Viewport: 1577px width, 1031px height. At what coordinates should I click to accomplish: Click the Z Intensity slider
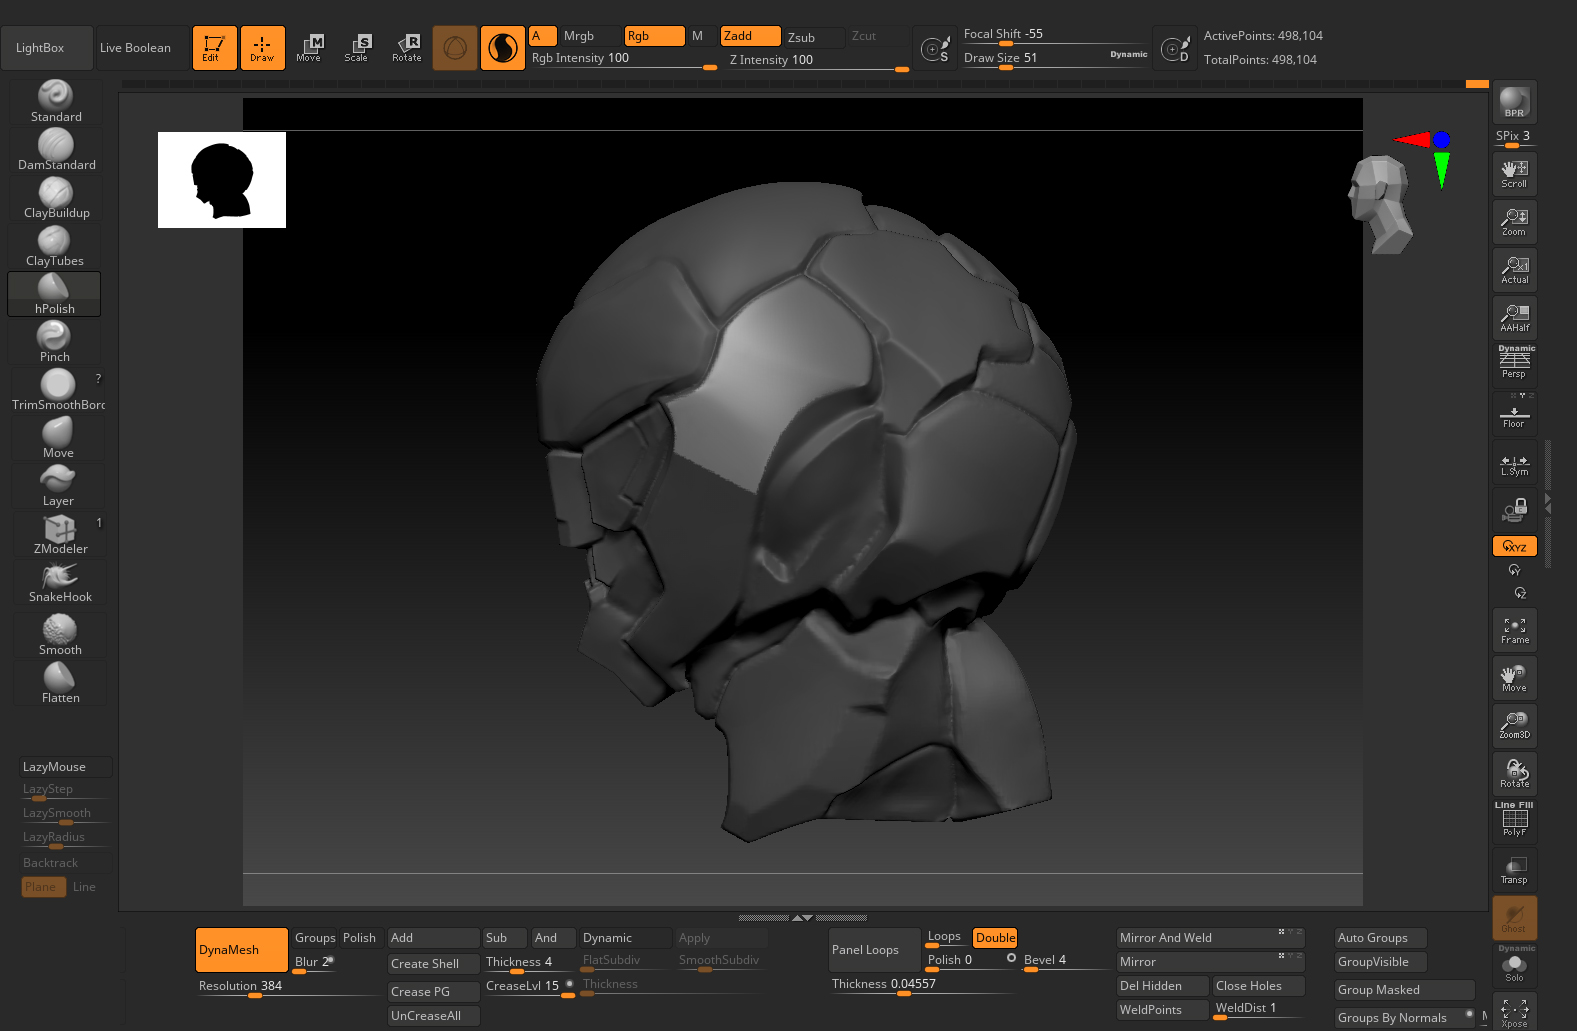point(819,60)
